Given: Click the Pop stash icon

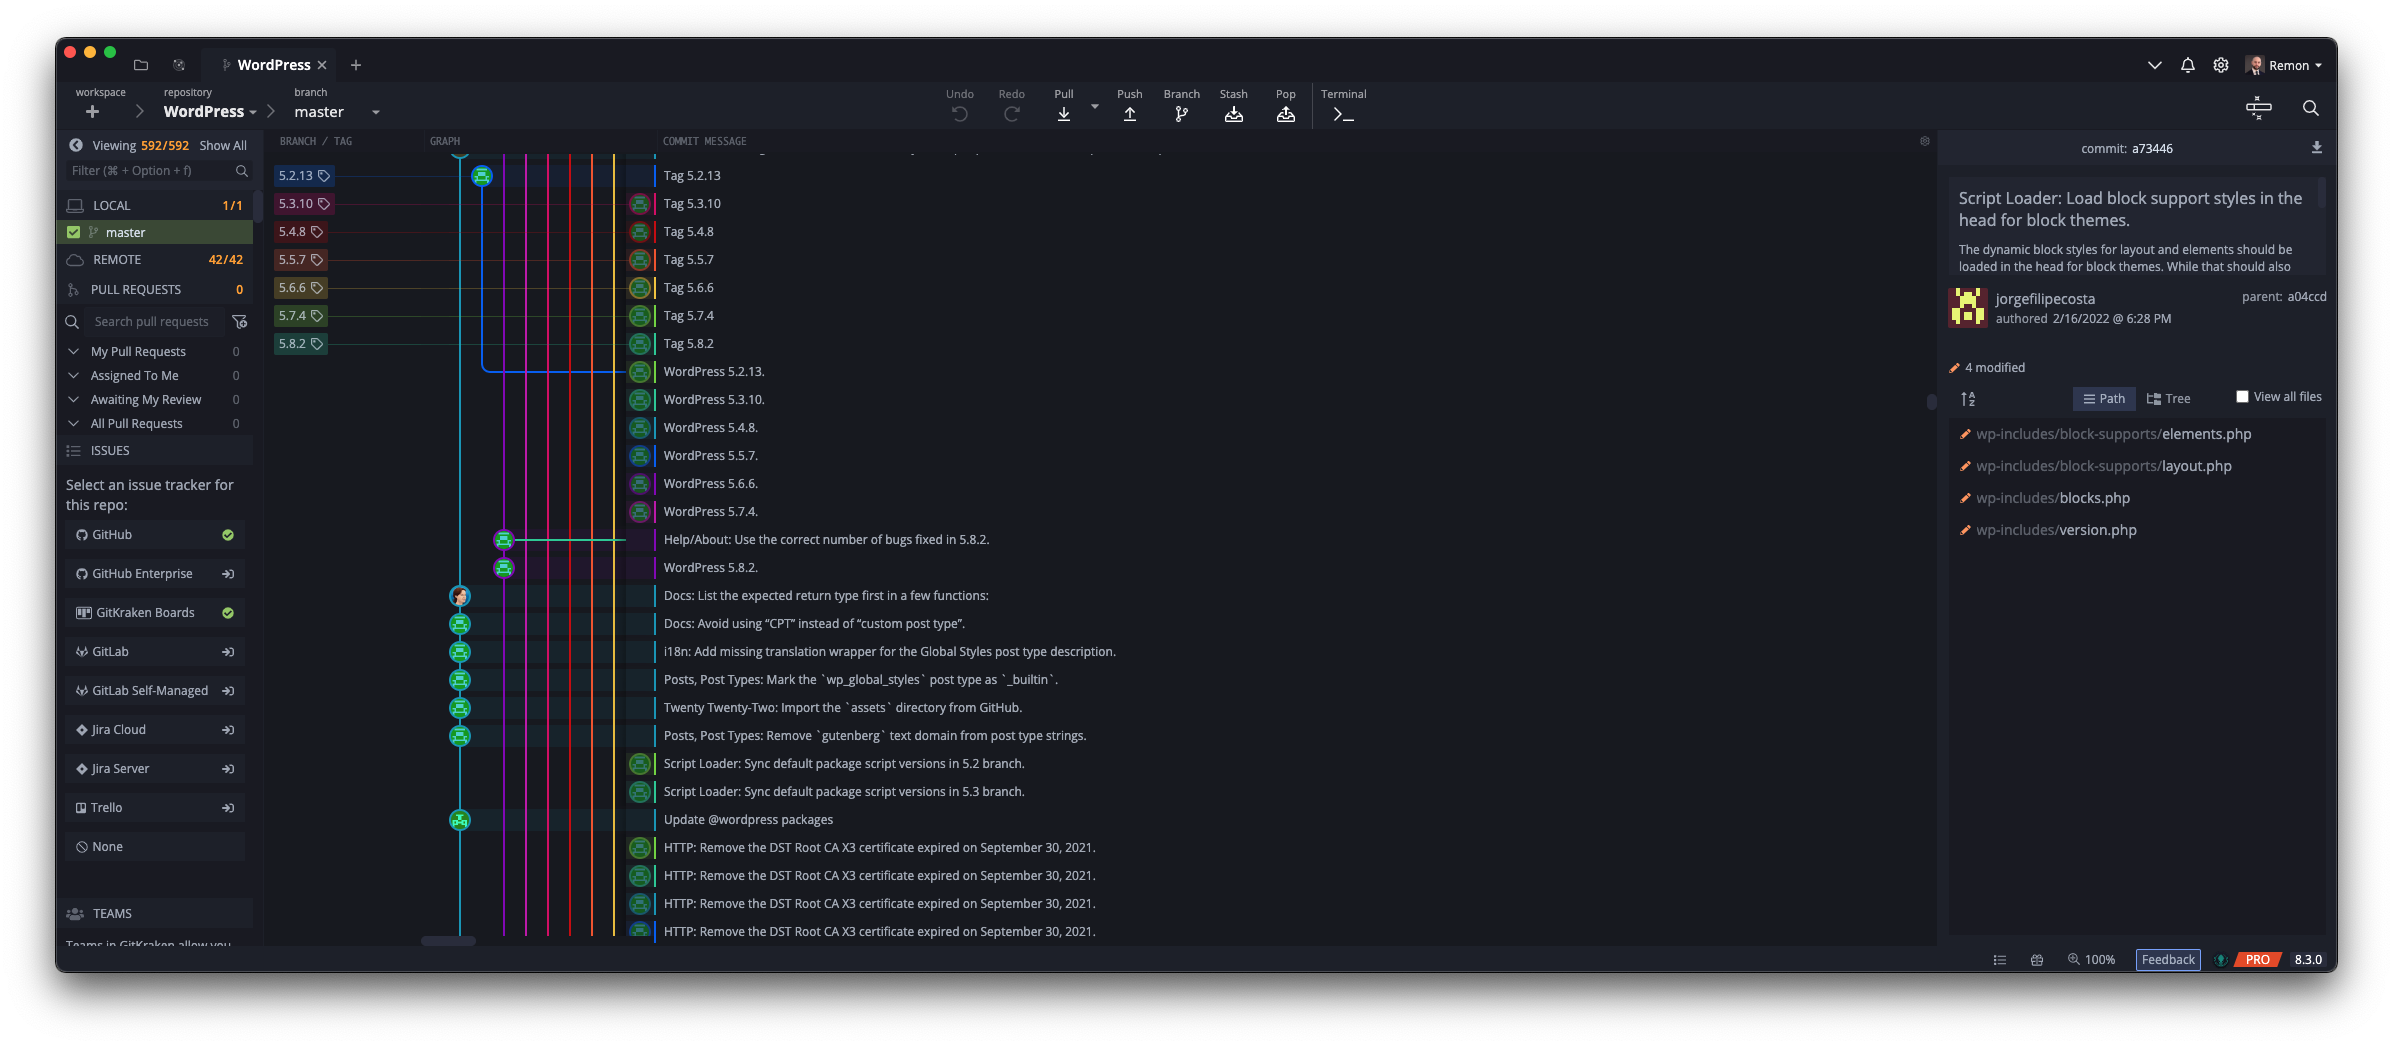Looking at the screenshot, I should click(x=1285, y=114).
